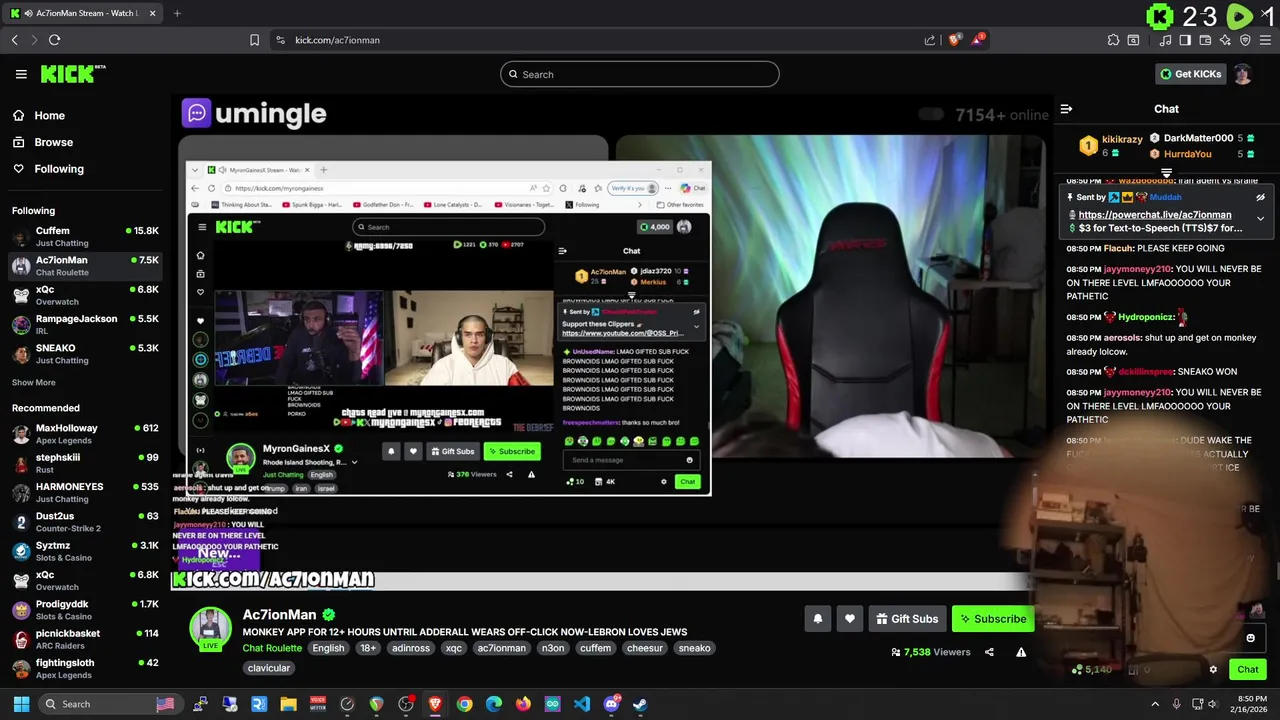Screen dimensions: 1280x720
Task: Select the clavicular tag
Action: (x=268, y=668)
